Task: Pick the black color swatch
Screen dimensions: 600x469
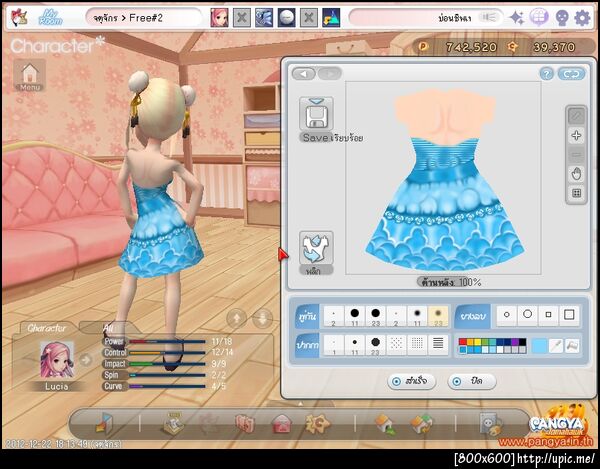Action: click(x=522, y=342)
